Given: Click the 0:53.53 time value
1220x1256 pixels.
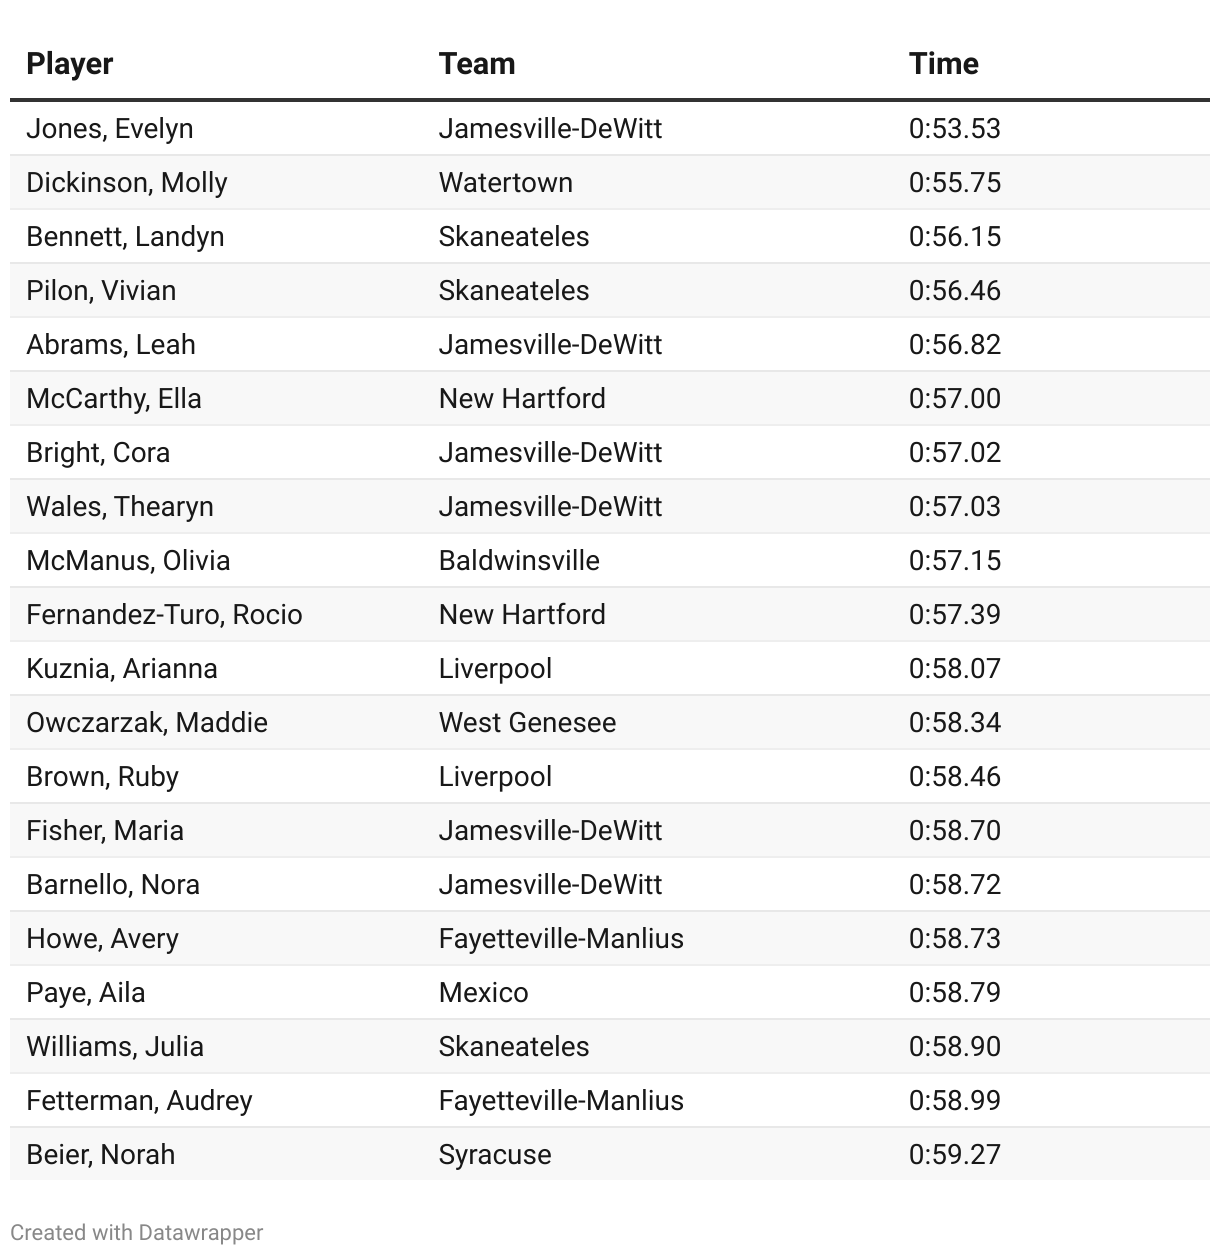Looking at the screenshot, I should [954, 129].
